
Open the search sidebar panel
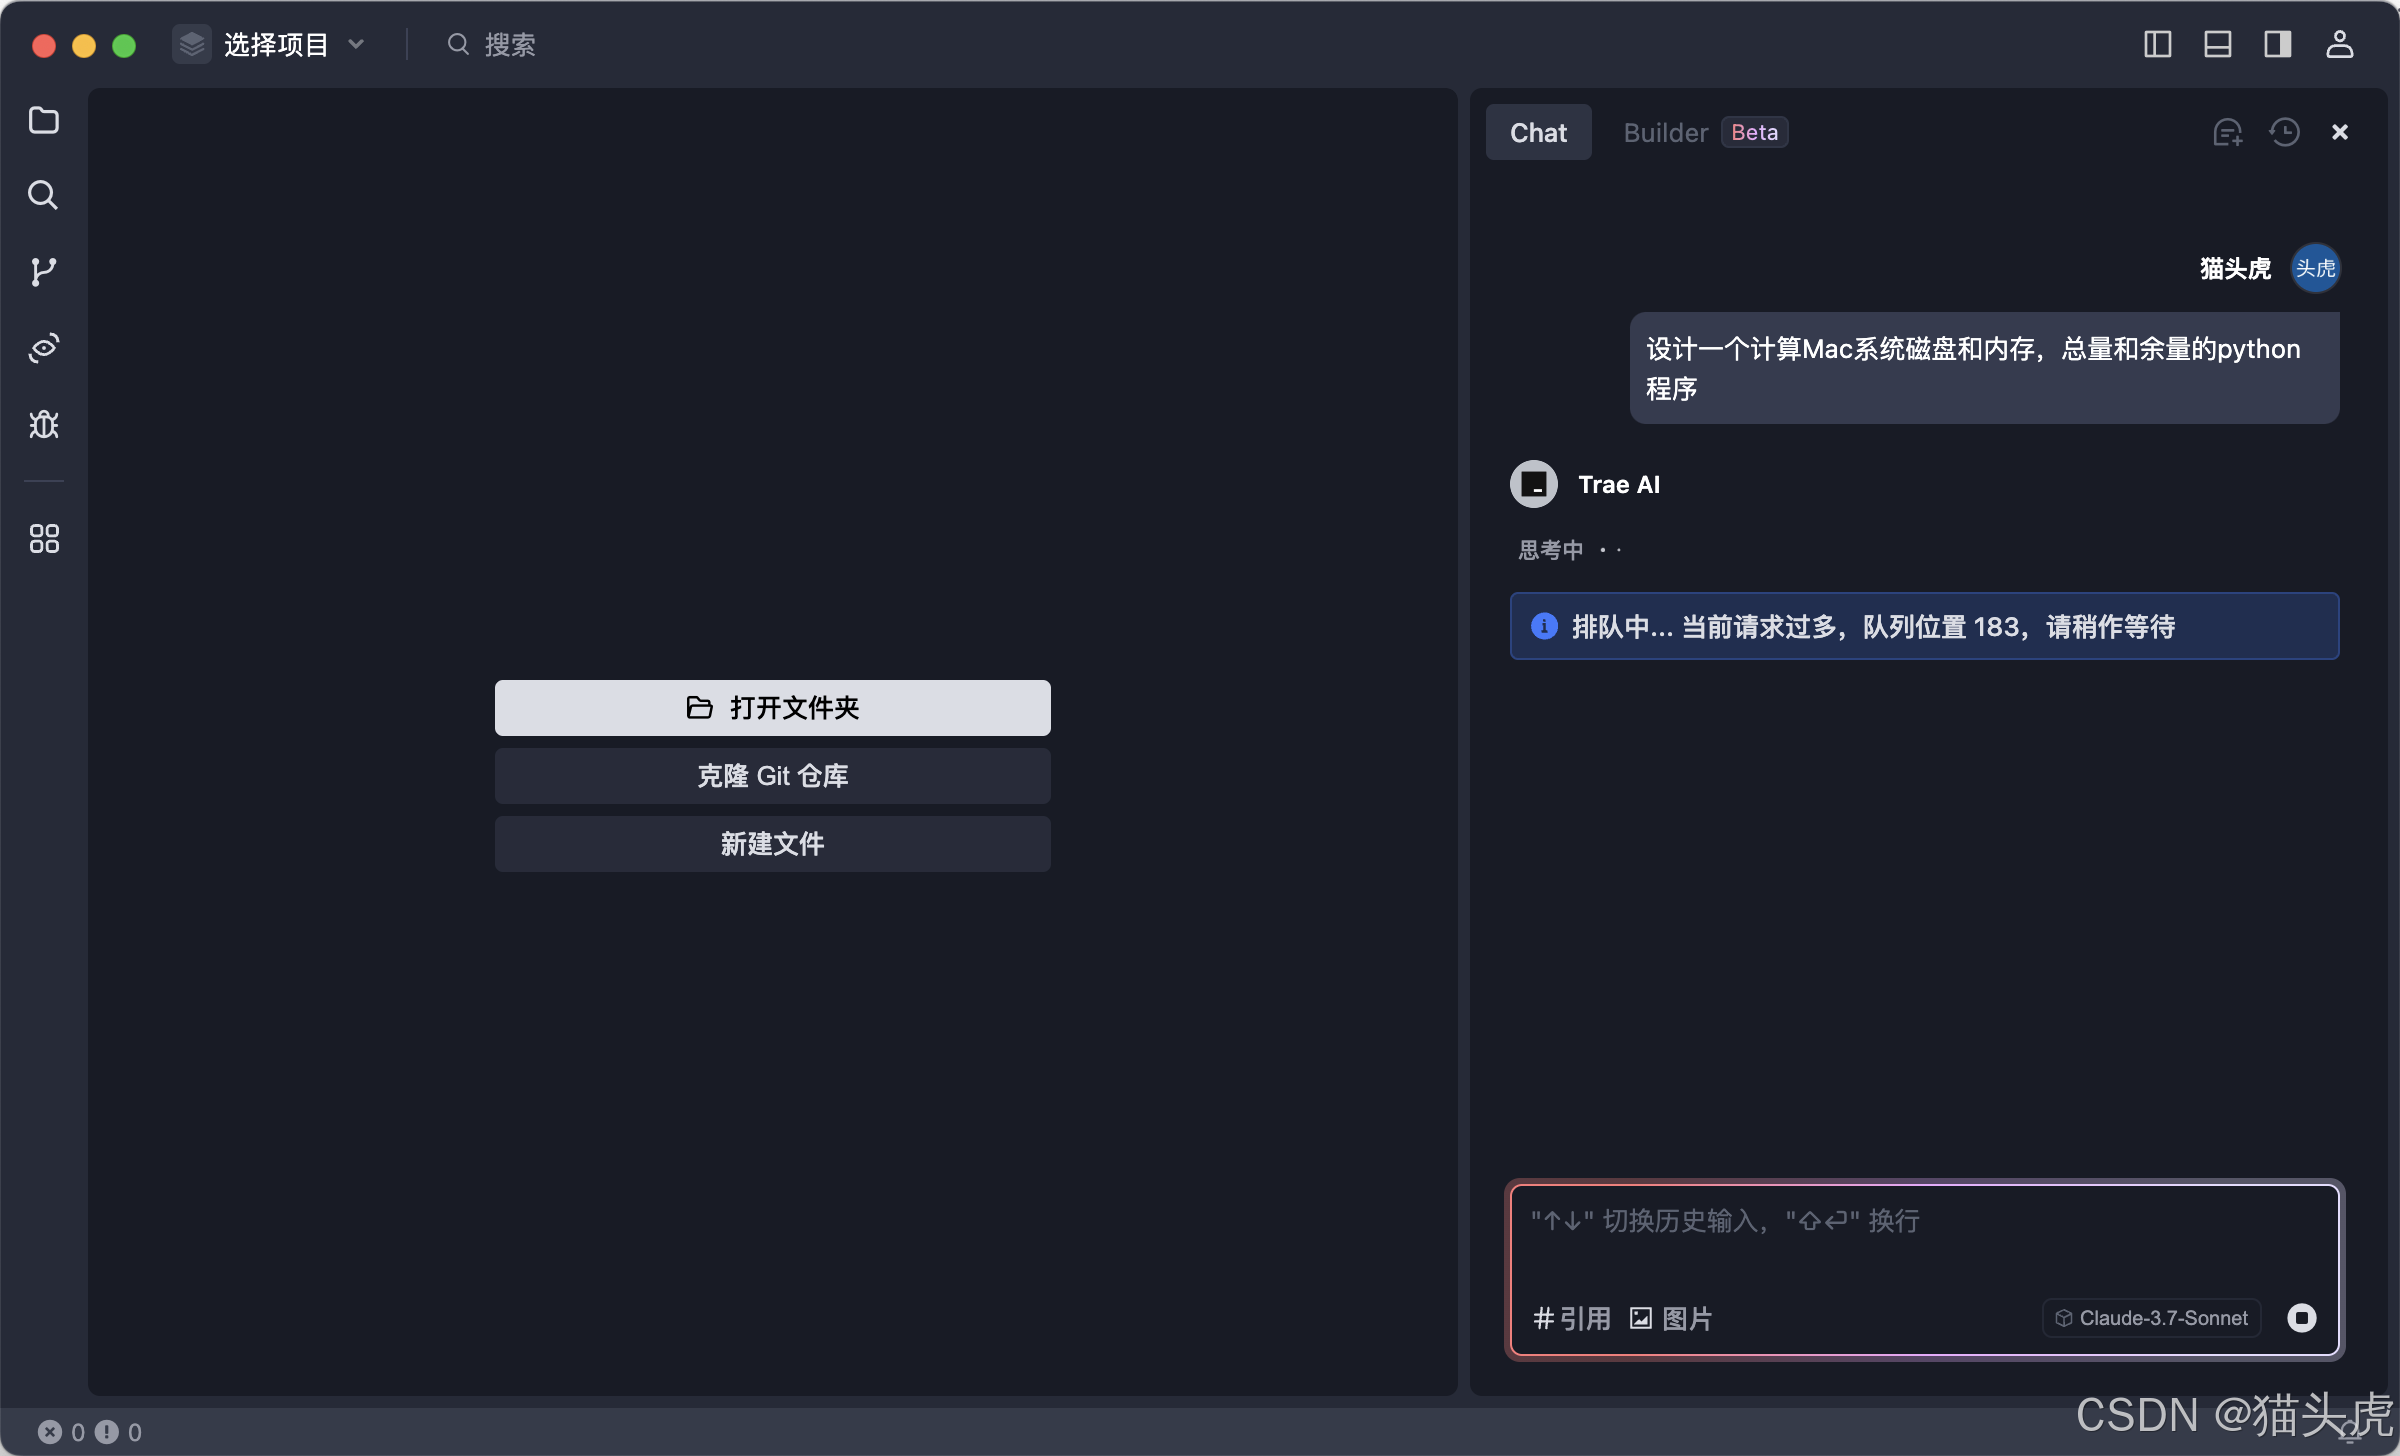pyautogui.click(x=43, y=195)
